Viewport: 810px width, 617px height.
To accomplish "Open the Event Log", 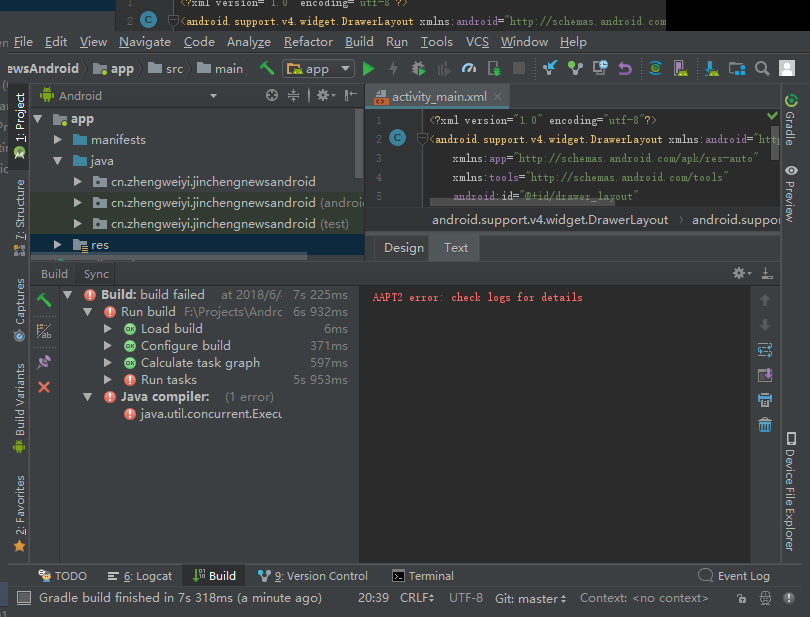I will coord(734,576).
